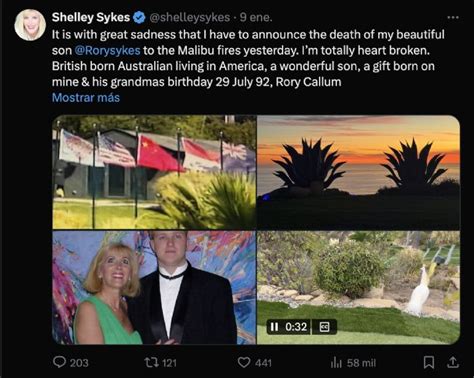Open the flags photo thumbnail
Viewport: 474px width, 378px height.
154,172
